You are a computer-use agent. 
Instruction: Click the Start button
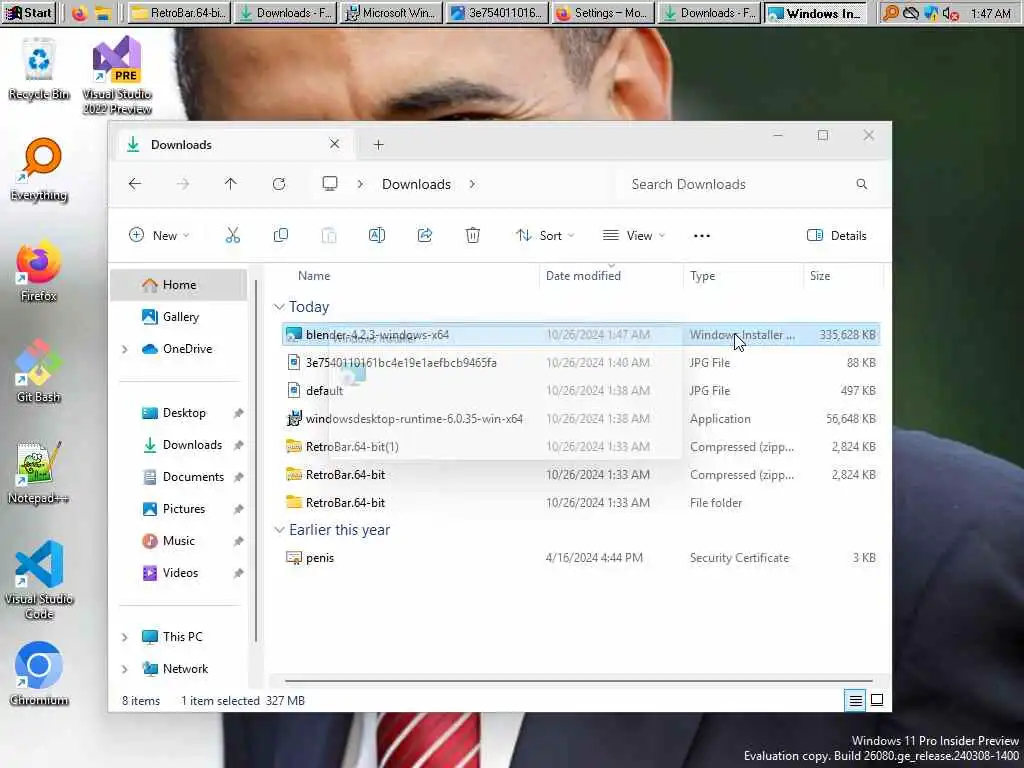pos(29,13)
